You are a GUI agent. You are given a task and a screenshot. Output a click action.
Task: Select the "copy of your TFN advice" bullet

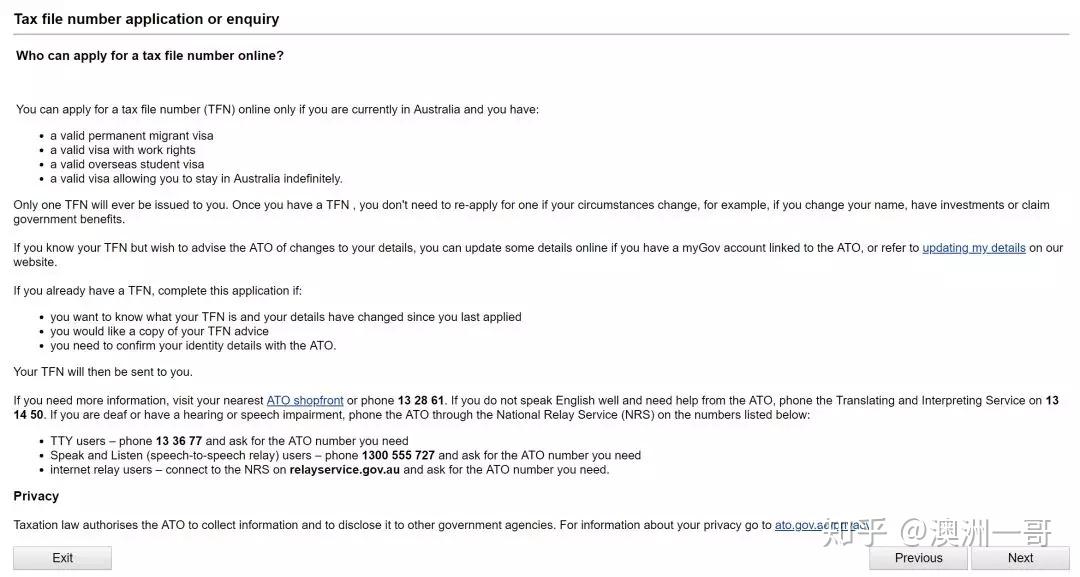[x=160, y=331]
